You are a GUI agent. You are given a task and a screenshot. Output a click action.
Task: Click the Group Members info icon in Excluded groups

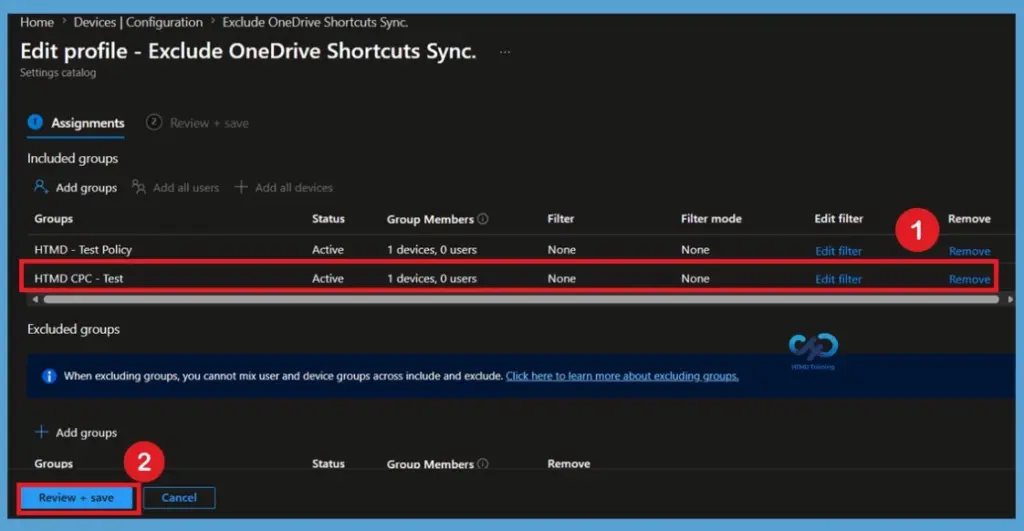483,464
